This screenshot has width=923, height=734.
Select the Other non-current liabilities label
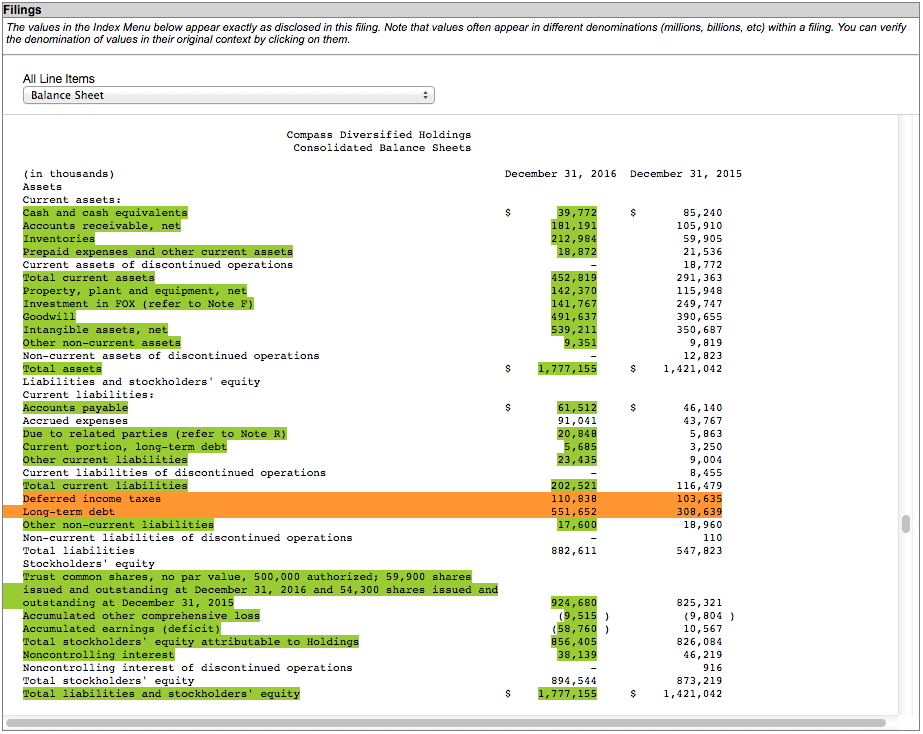118,525
